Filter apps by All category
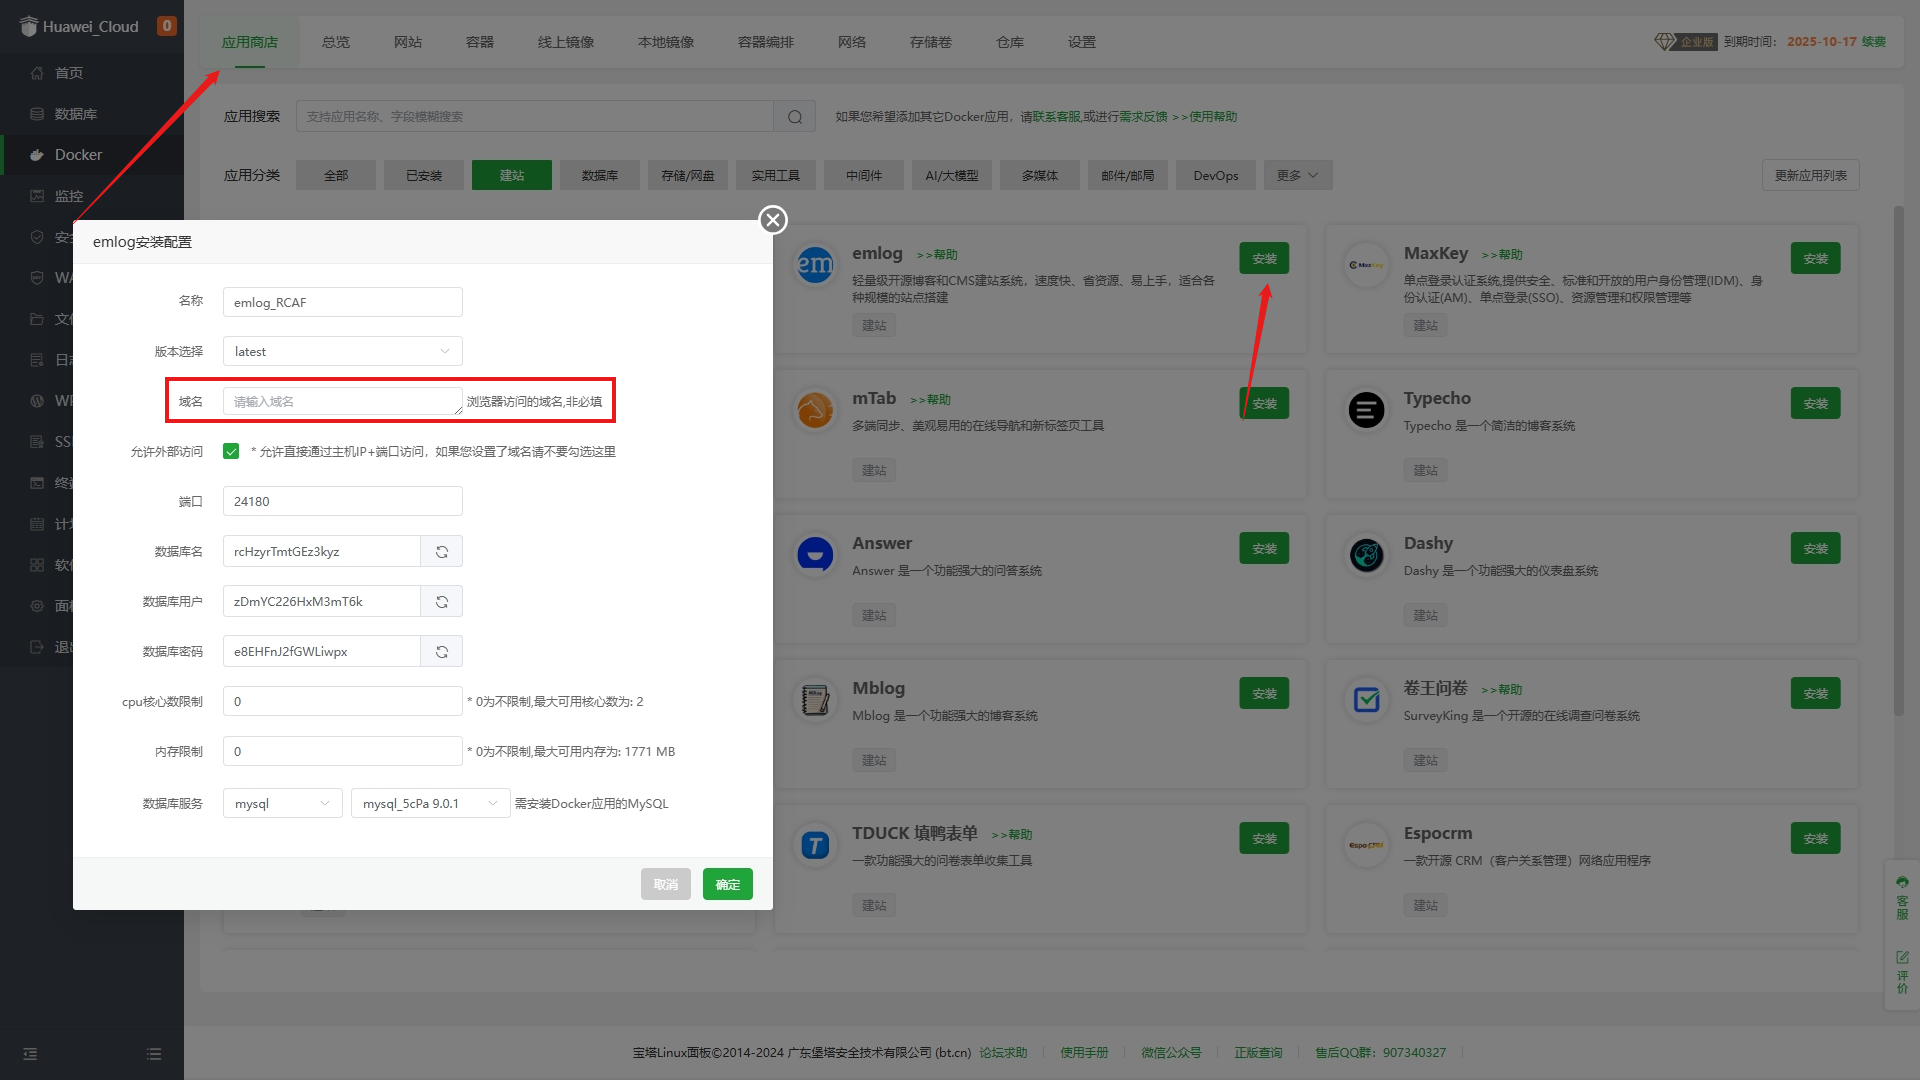1920x1080 pixels. point(336,176)
